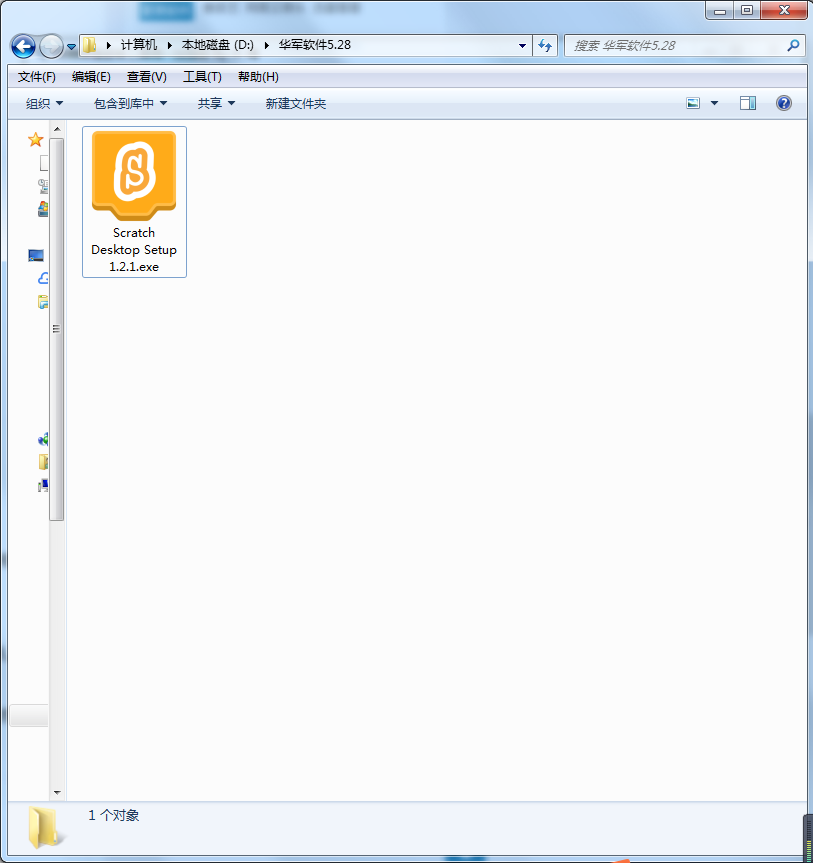Toggle the preview pane on the toolbar
The width and height of the screenshot is (813, 863).
[747, 102]
